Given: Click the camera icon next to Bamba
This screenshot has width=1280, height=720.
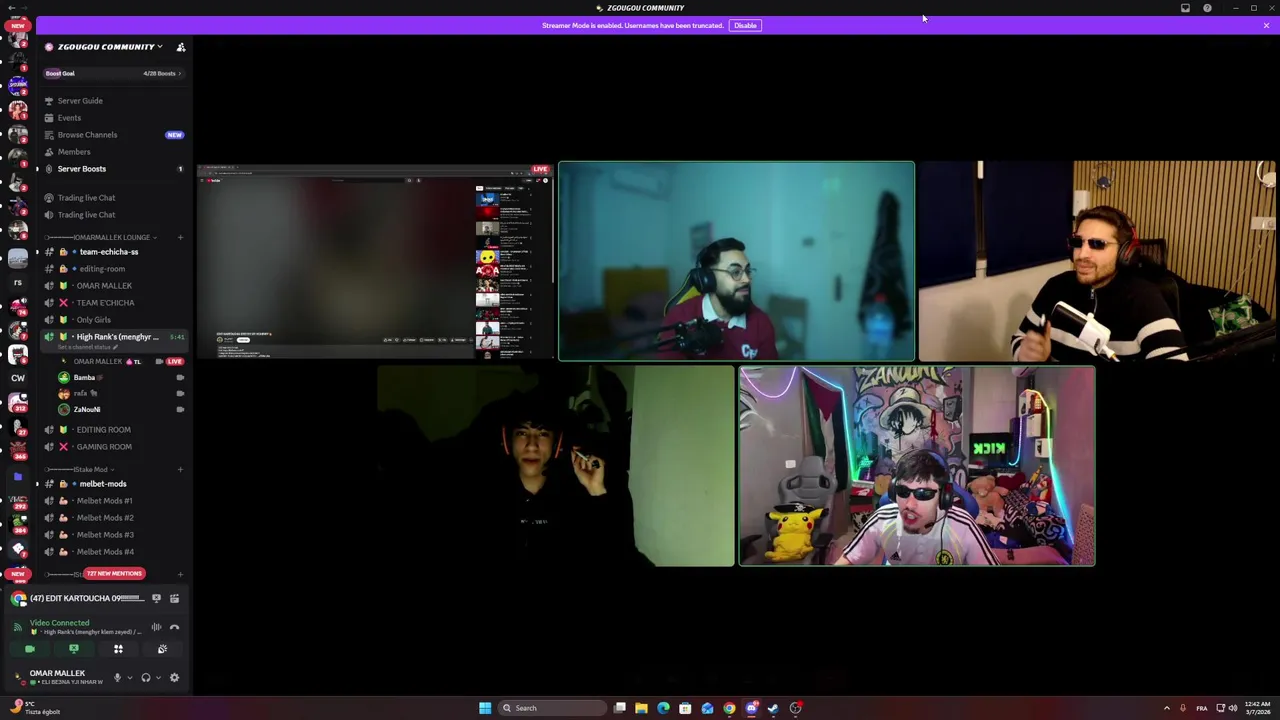Looking at the screenshot, I should 180,378.
